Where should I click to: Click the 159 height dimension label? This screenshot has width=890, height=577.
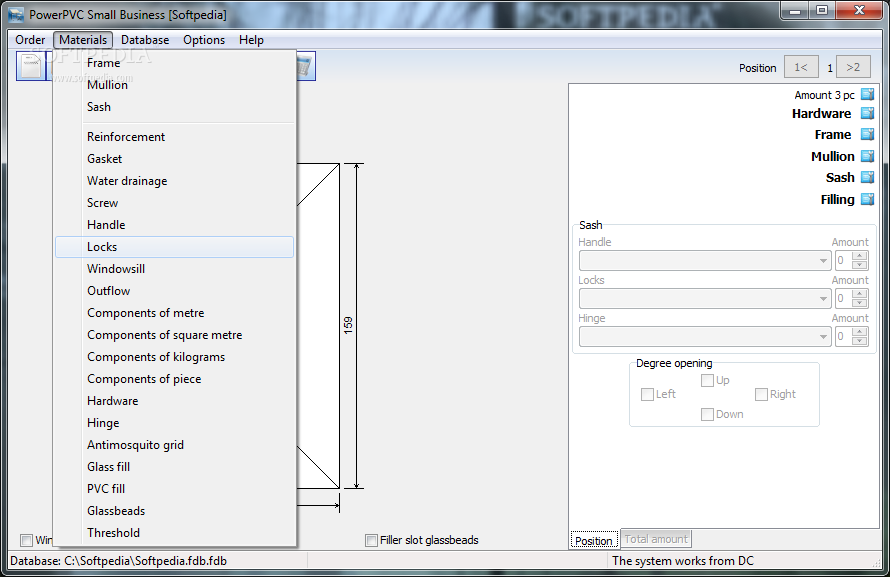coord(348,325)
